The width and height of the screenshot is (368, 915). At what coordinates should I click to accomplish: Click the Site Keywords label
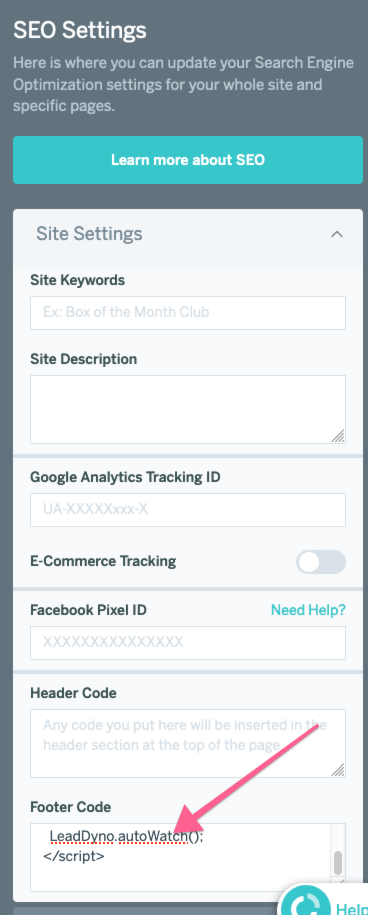pos(78,281)
